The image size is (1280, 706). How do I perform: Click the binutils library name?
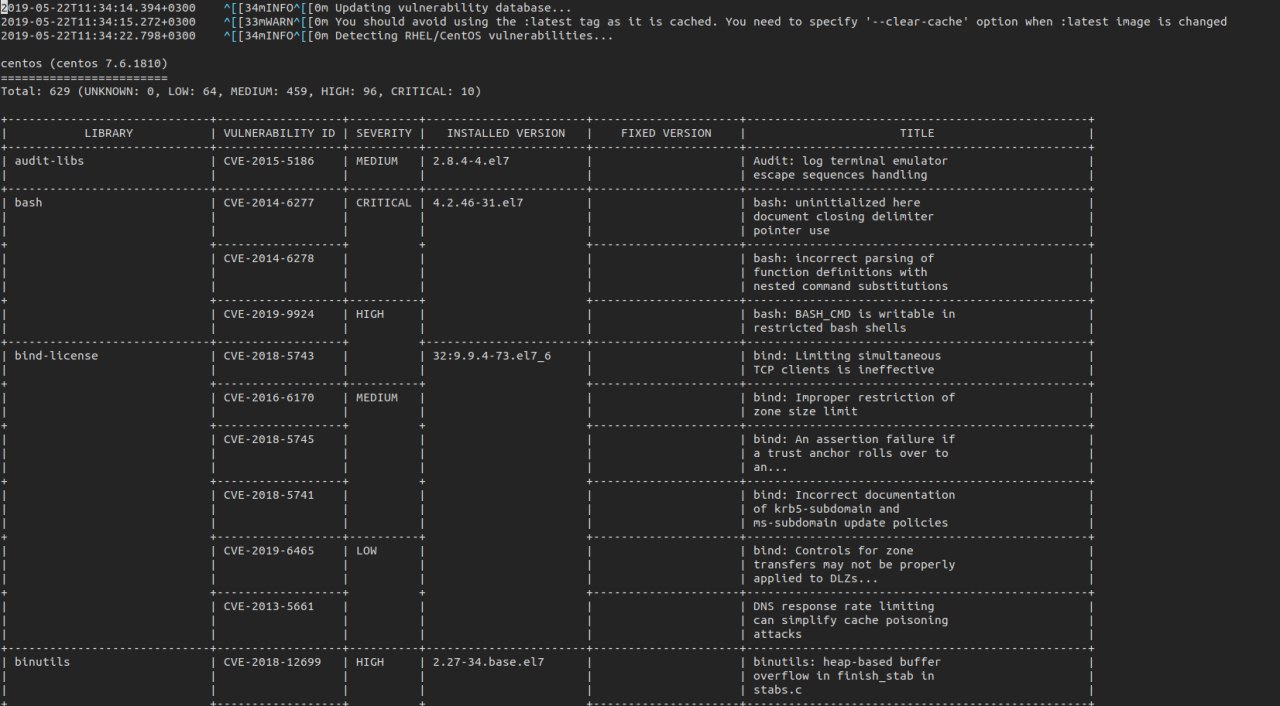point(42,662)
